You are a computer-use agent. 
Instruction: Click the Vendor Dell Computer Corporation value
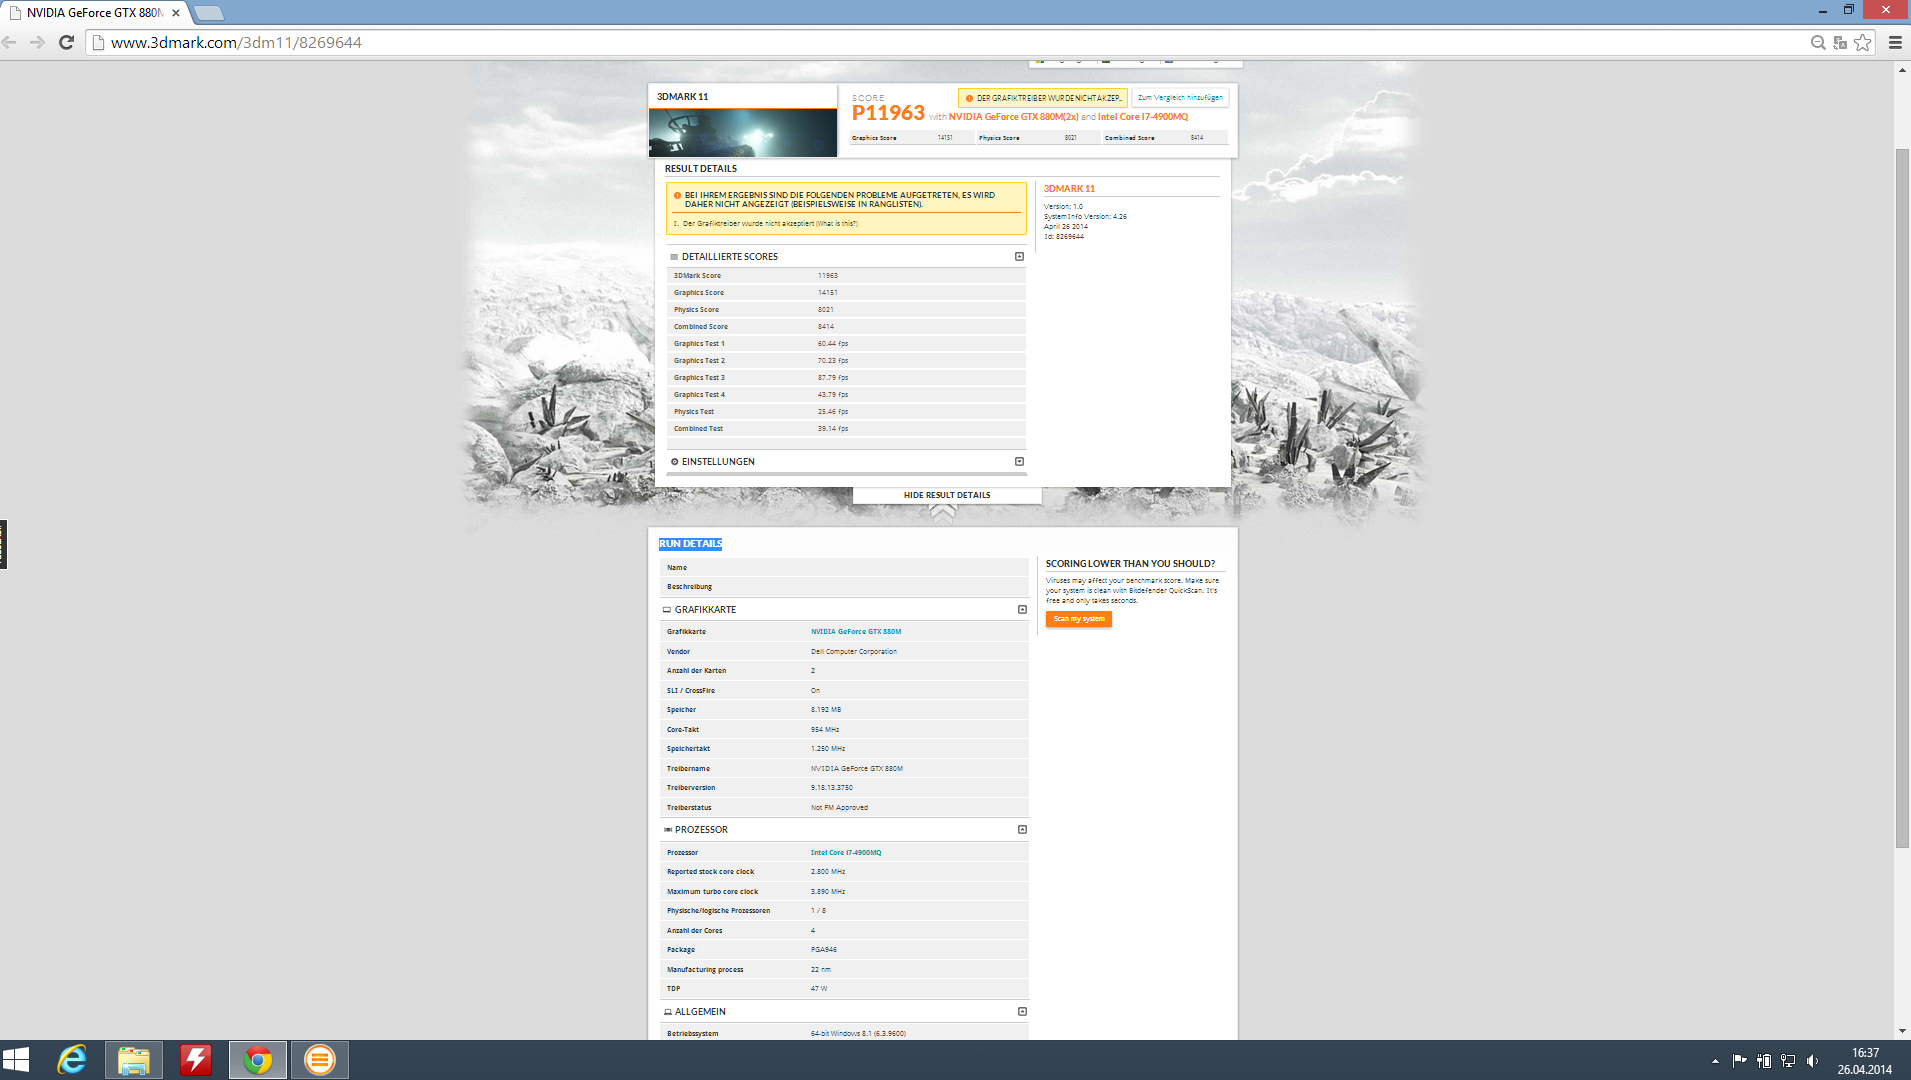click(853, 652)
